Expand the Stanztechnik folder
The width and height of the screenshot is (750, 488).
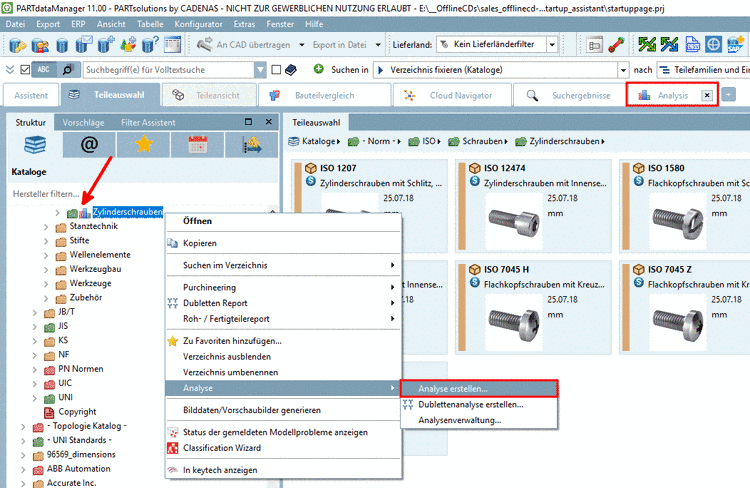tap(46, 227)
